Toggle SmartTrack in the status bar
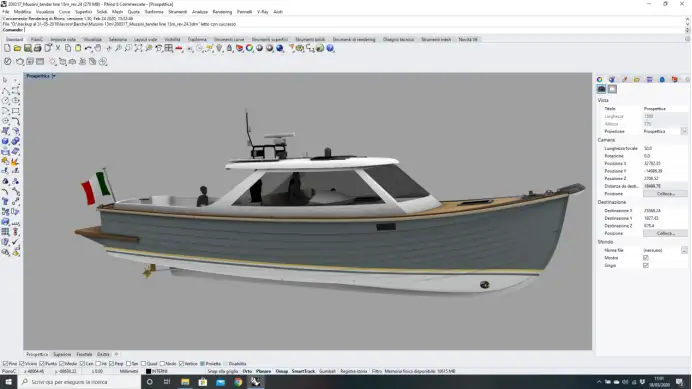The height and width of the screenshot is (389, 692). pos(303,371)
